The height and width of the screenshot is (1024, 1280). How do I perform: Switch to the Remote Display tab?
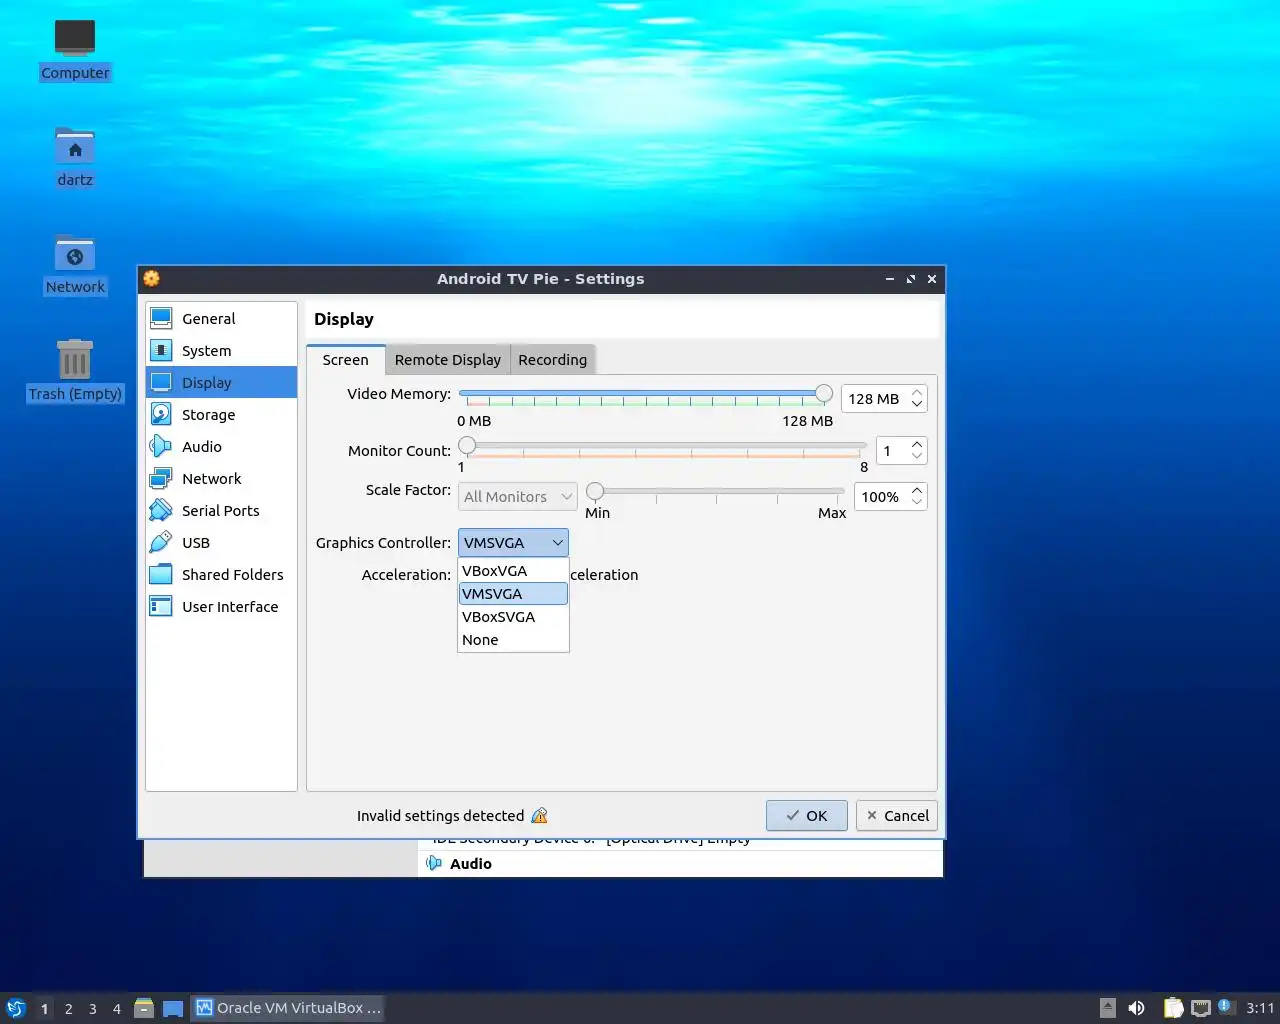click(448, 360)
